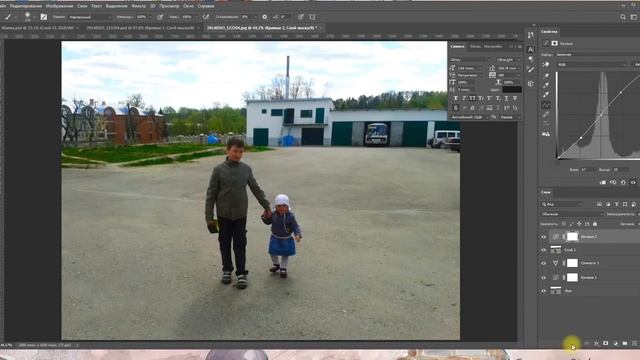Click clip to layer icon in Properties
The width and height of the screenshot is (640, 360).
click(603, 182)
